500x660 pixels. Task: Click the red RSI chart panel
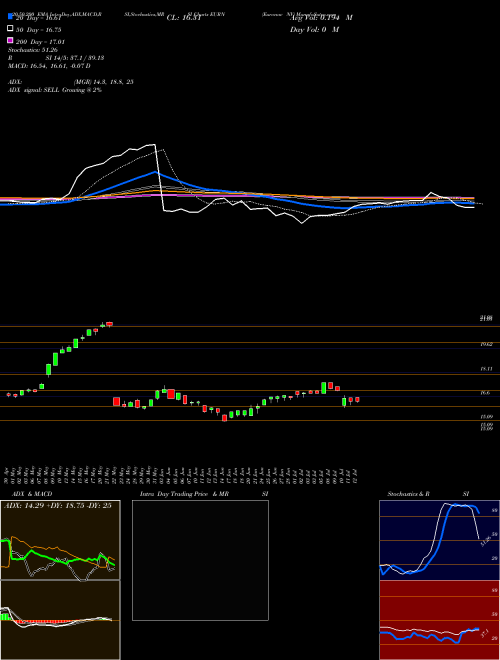click(439, 620)
